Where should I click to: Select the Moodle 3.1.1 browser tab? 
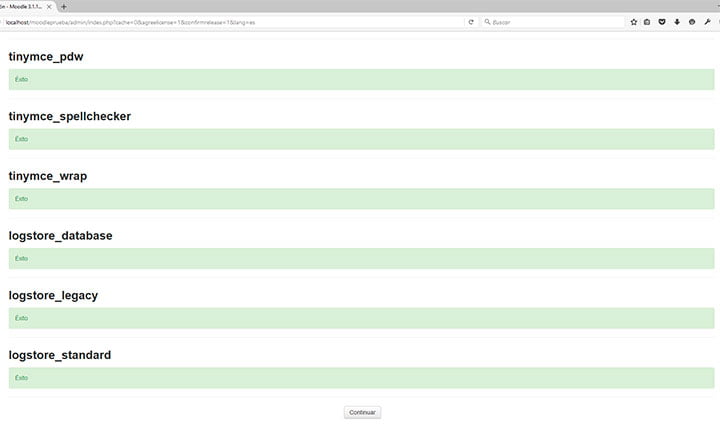click(22, 6)
